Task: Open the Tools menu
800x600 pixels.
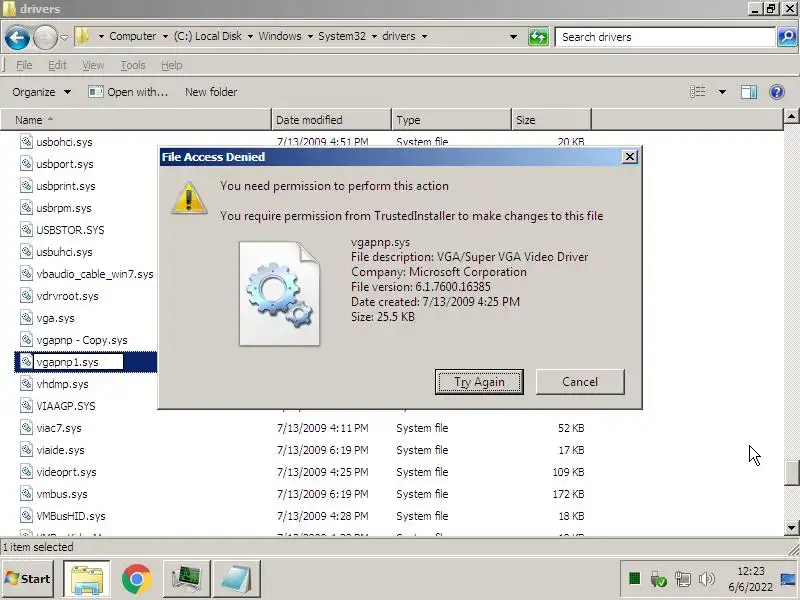Action: click(133, 65)
